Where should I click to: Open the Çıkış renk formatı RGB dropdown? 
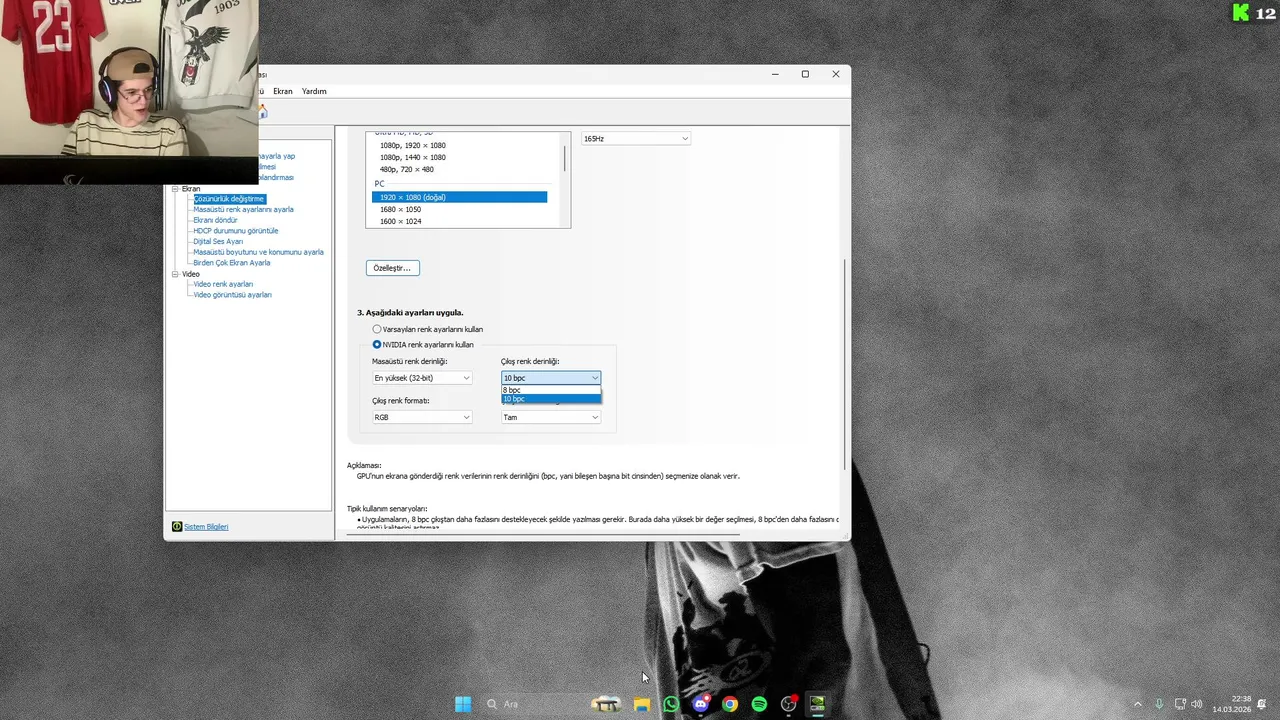[422, 417]
